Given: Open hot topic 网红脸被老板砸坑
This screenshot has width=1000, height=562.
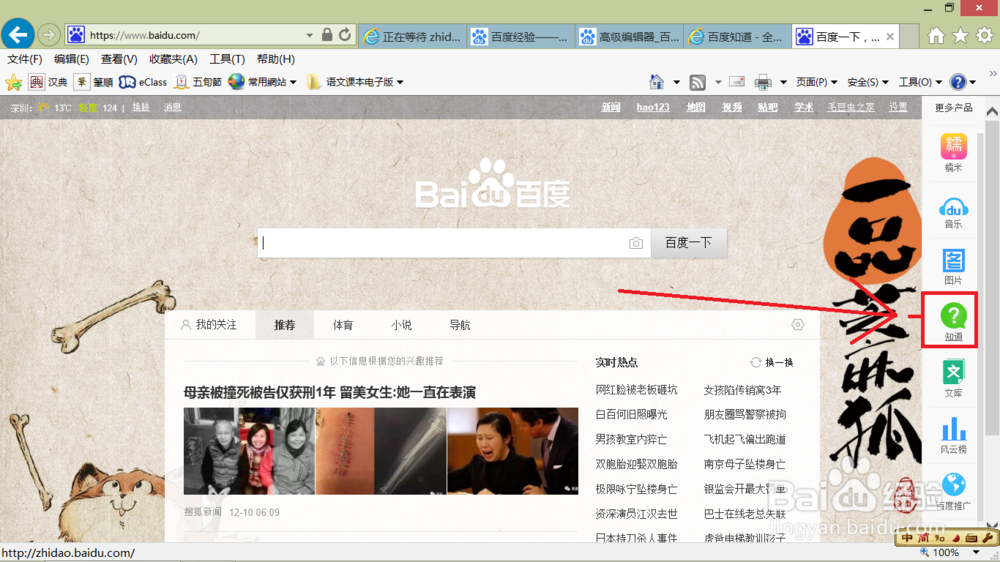Looking at the screenshot, I should pos(636,390).
